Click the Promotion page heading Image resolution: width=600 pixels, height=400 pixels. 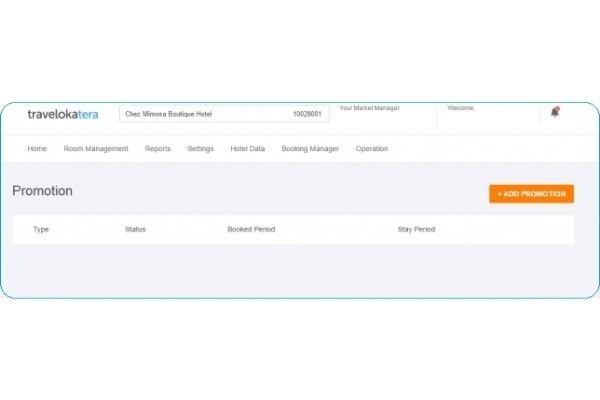43,191
